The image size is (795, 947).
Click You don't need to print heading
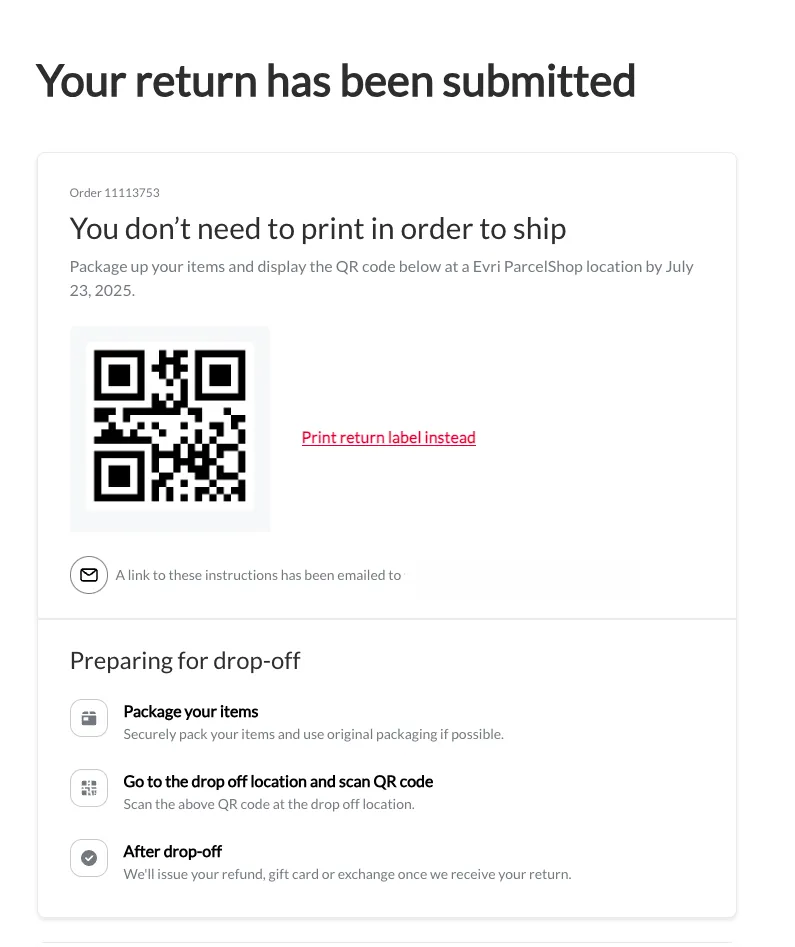318,229
